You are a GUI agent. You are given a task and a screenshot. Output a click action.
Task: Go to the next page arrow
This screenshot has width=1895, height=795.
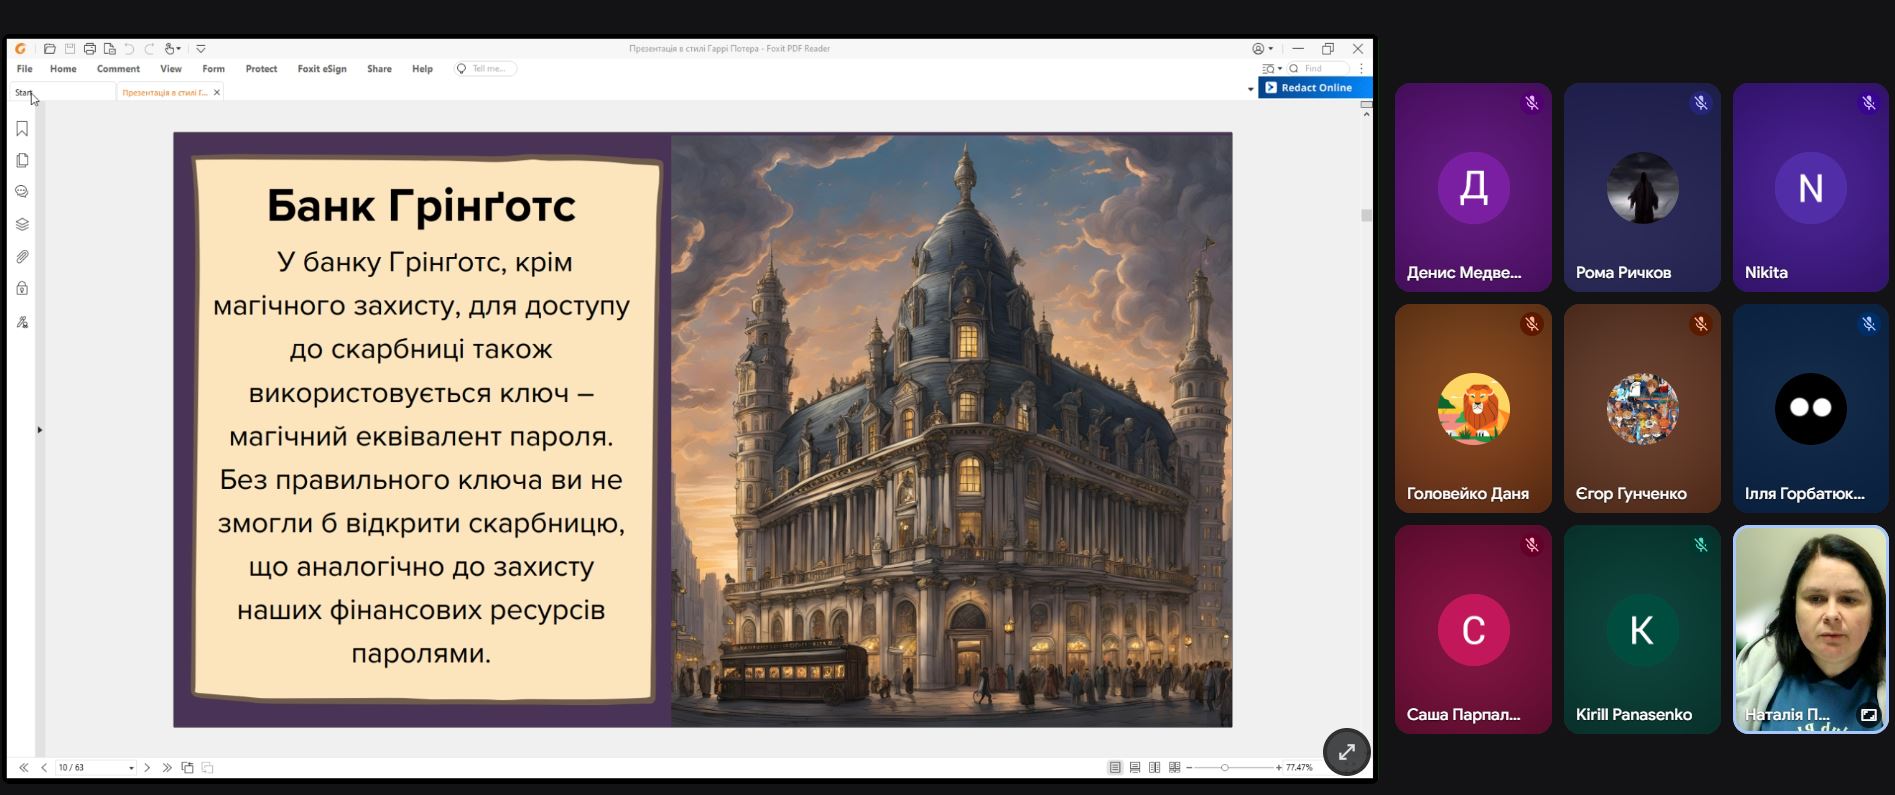click(x=147, y=768)
